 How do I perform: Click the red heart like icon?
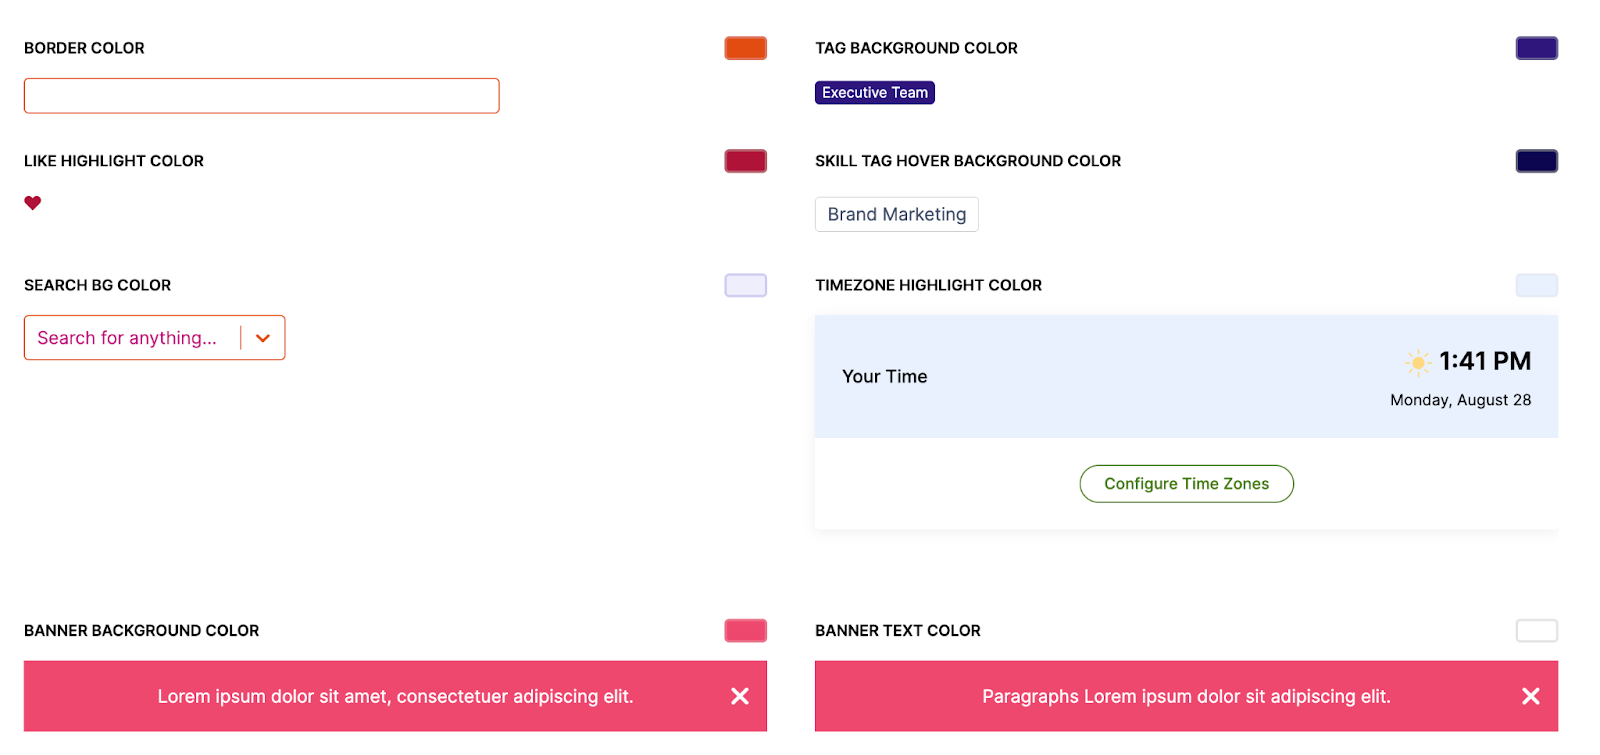[x=33, y=203]
